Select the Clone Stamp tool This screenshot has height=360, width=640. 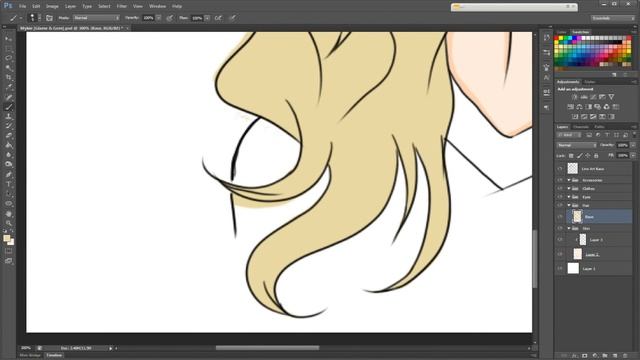(x=9, y=117)
